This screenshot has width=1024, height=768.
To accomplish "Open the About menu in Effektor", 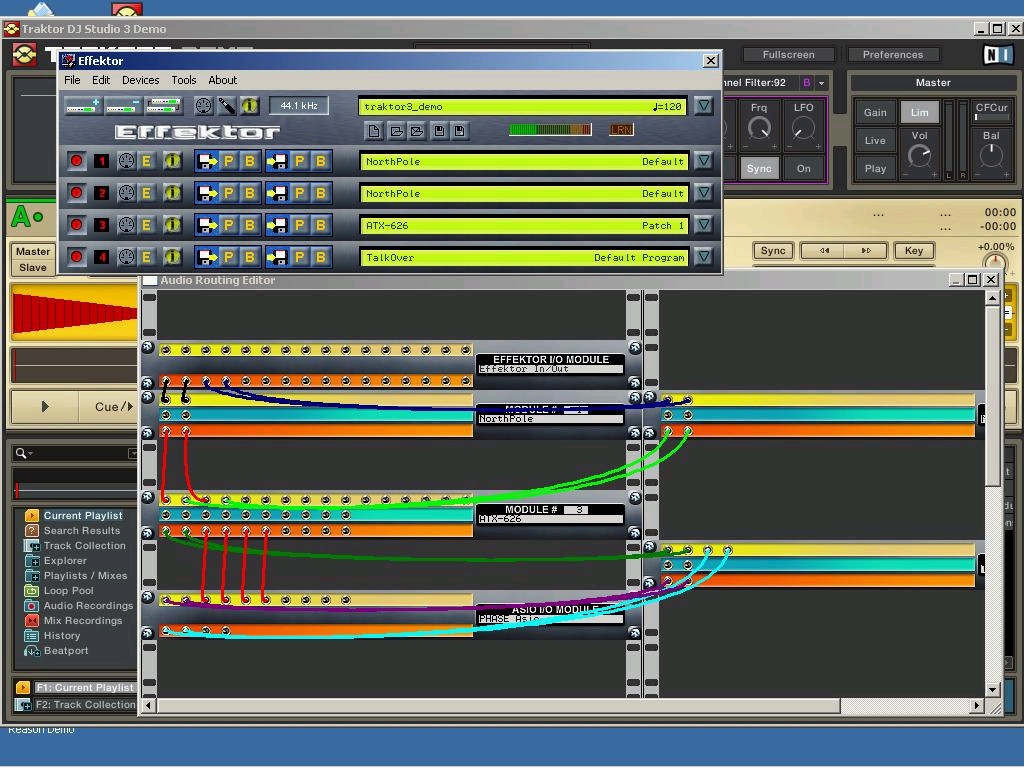I will tap(223, 80).
